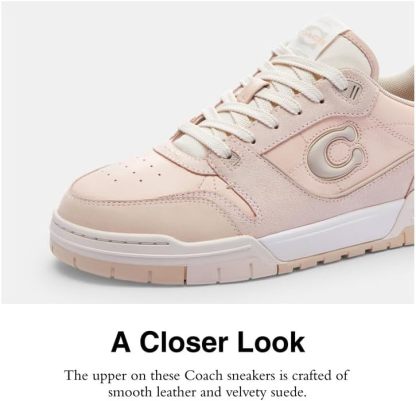Viewport: 416px width, 401px height.
Task: Click "smooth leather and velvety suede" text line
Action: coord(207,392)
